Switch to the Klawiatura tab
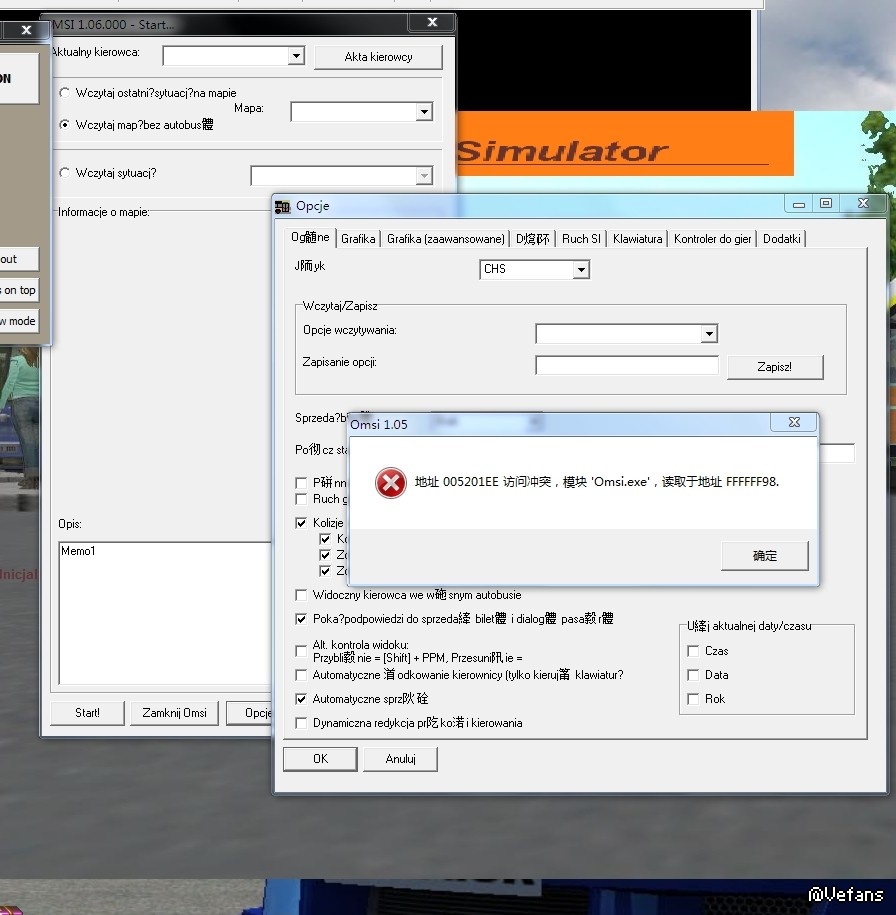 click(x=637, y=239)
